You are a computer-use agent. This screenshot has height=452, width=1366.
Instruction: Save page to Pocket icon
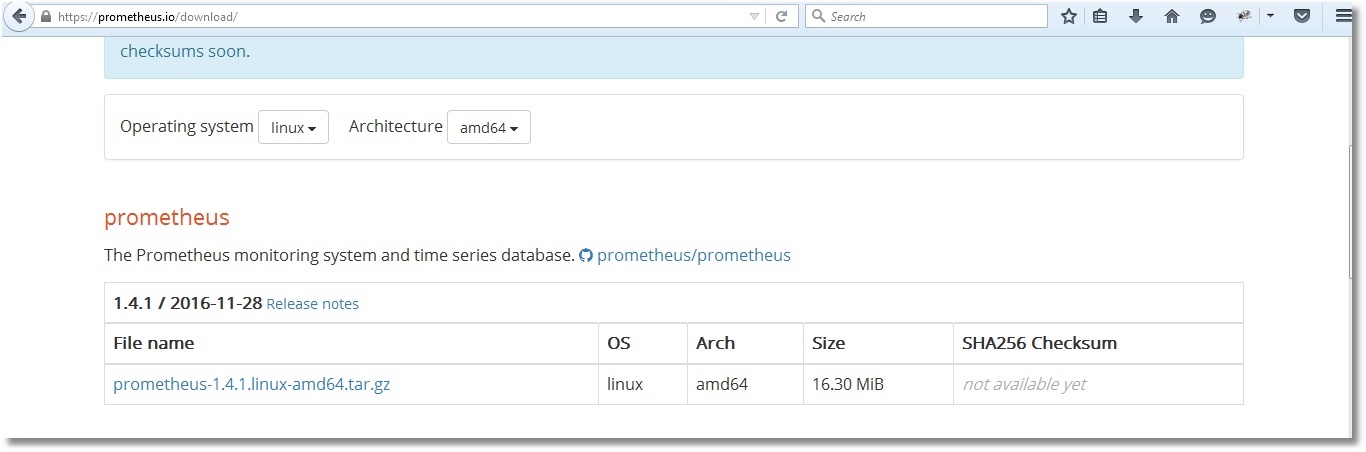[1302, 17]
